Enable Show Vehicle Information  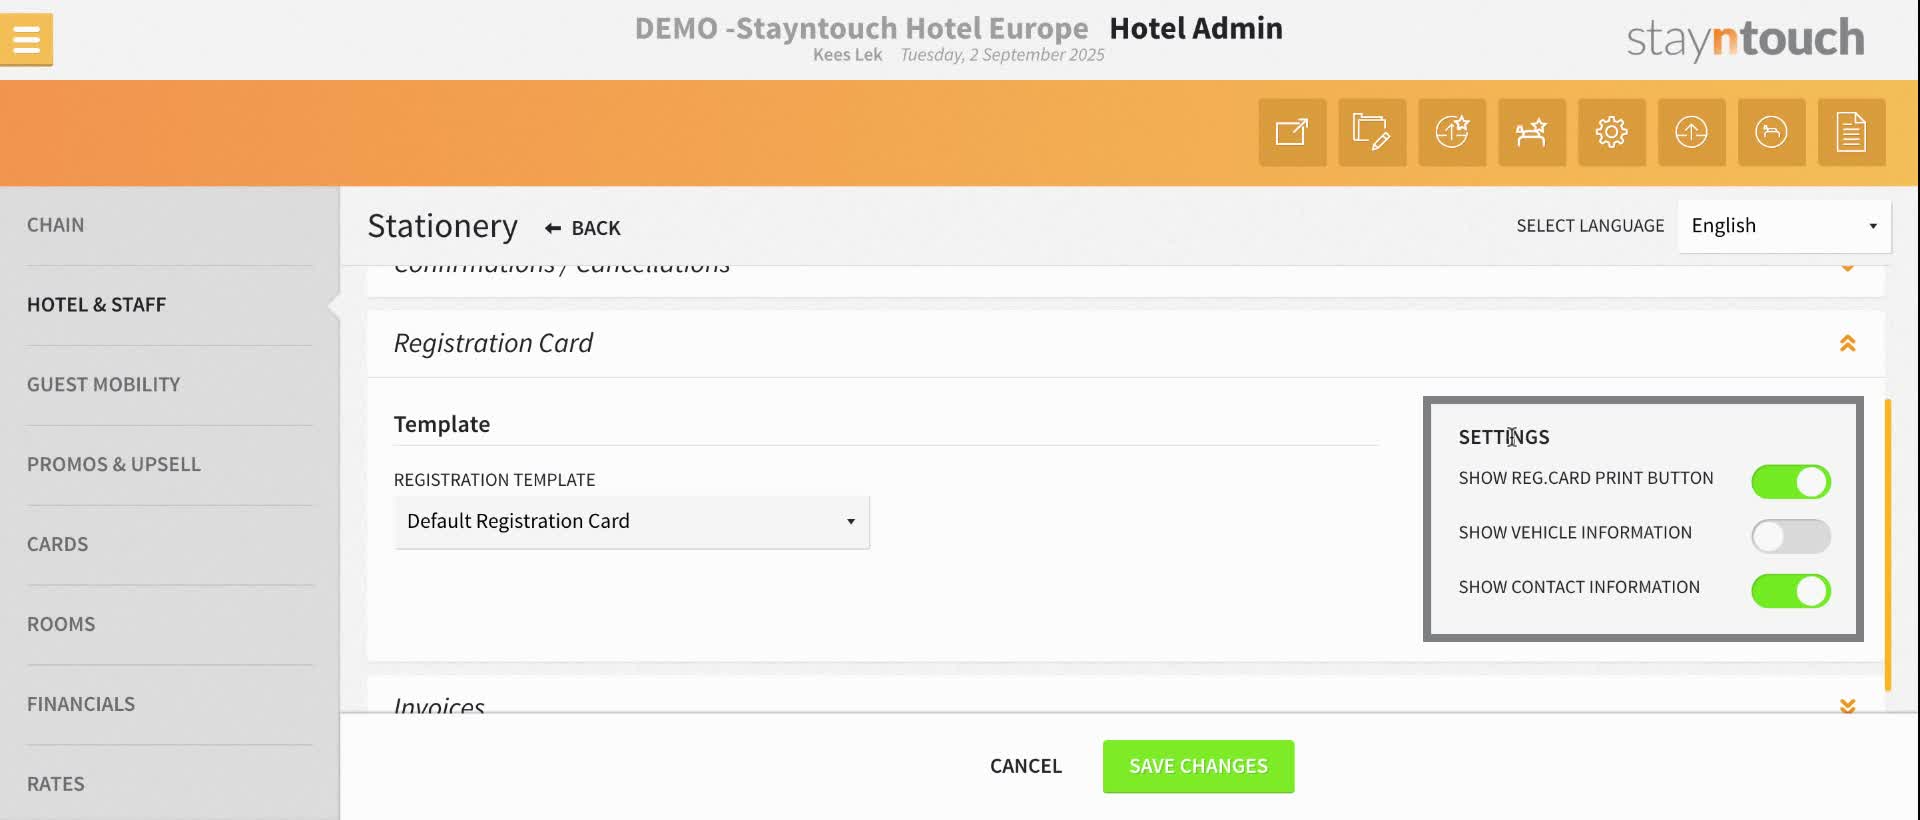tap(1791, 536)
